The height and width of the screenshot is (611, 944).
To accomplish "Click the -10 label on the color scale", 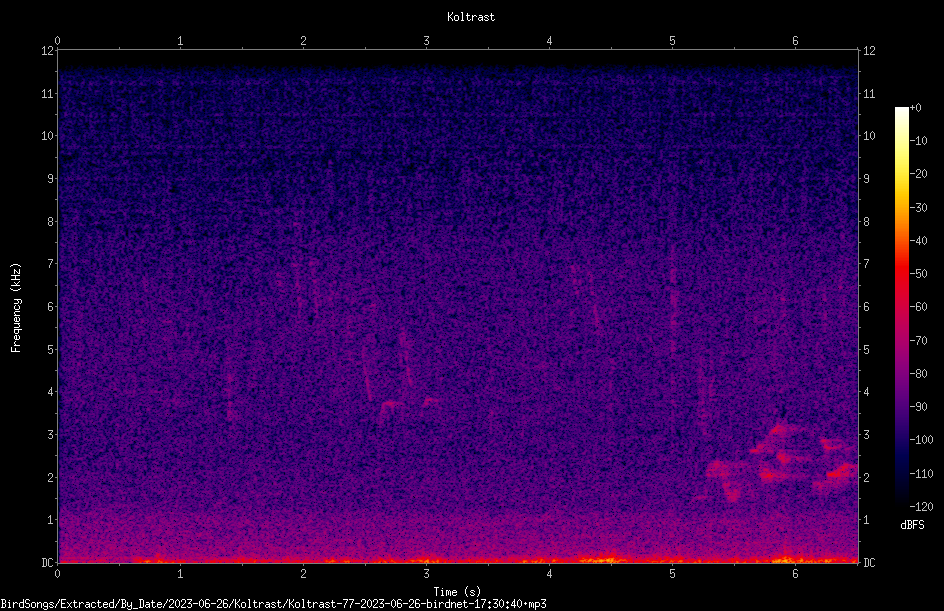I will point(918,141).
